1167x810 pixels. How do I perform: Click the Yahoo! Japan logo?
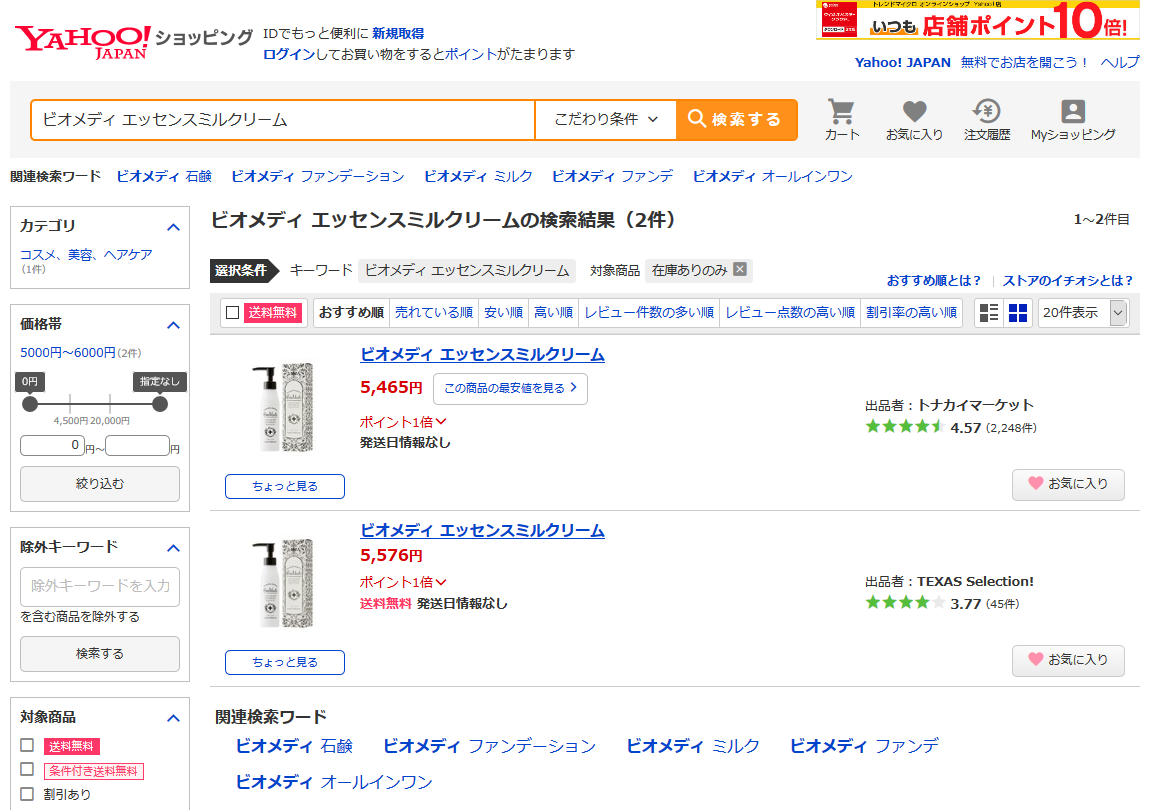pyautogui.click(x=83, y=42)
